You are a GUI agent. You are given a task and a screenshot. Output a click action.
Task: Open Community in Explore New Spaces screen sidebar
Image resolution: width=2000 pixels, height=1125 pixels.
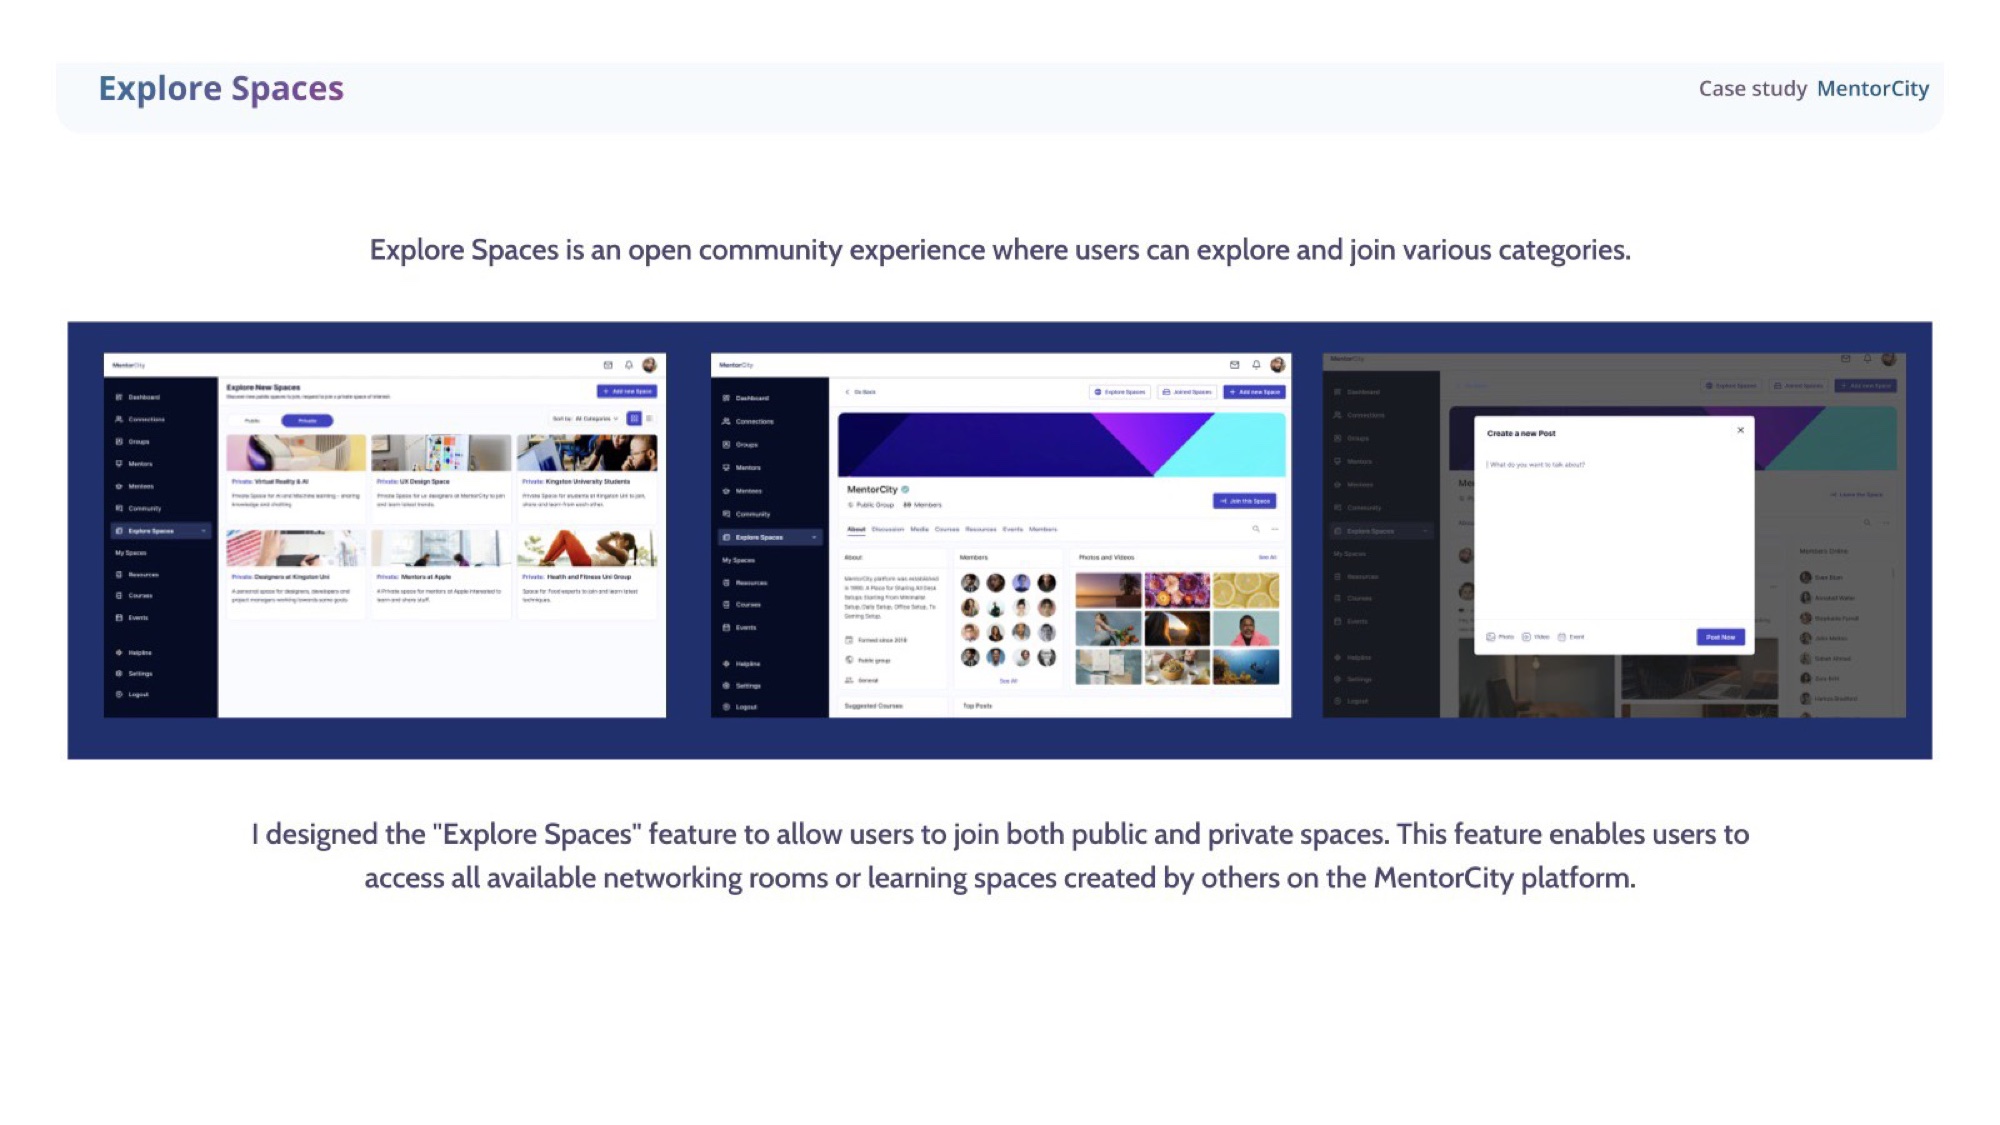138,508
